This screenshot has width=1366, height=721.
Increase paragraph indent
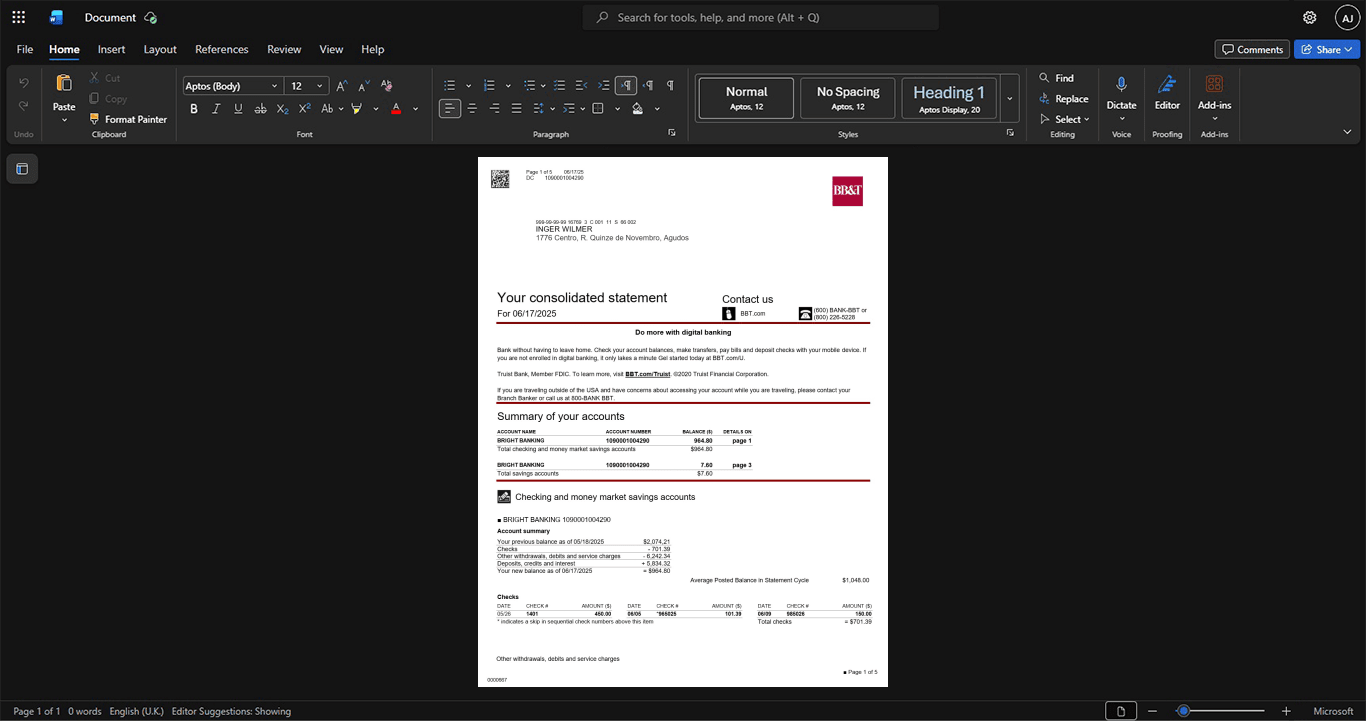[x=604, y=86]
